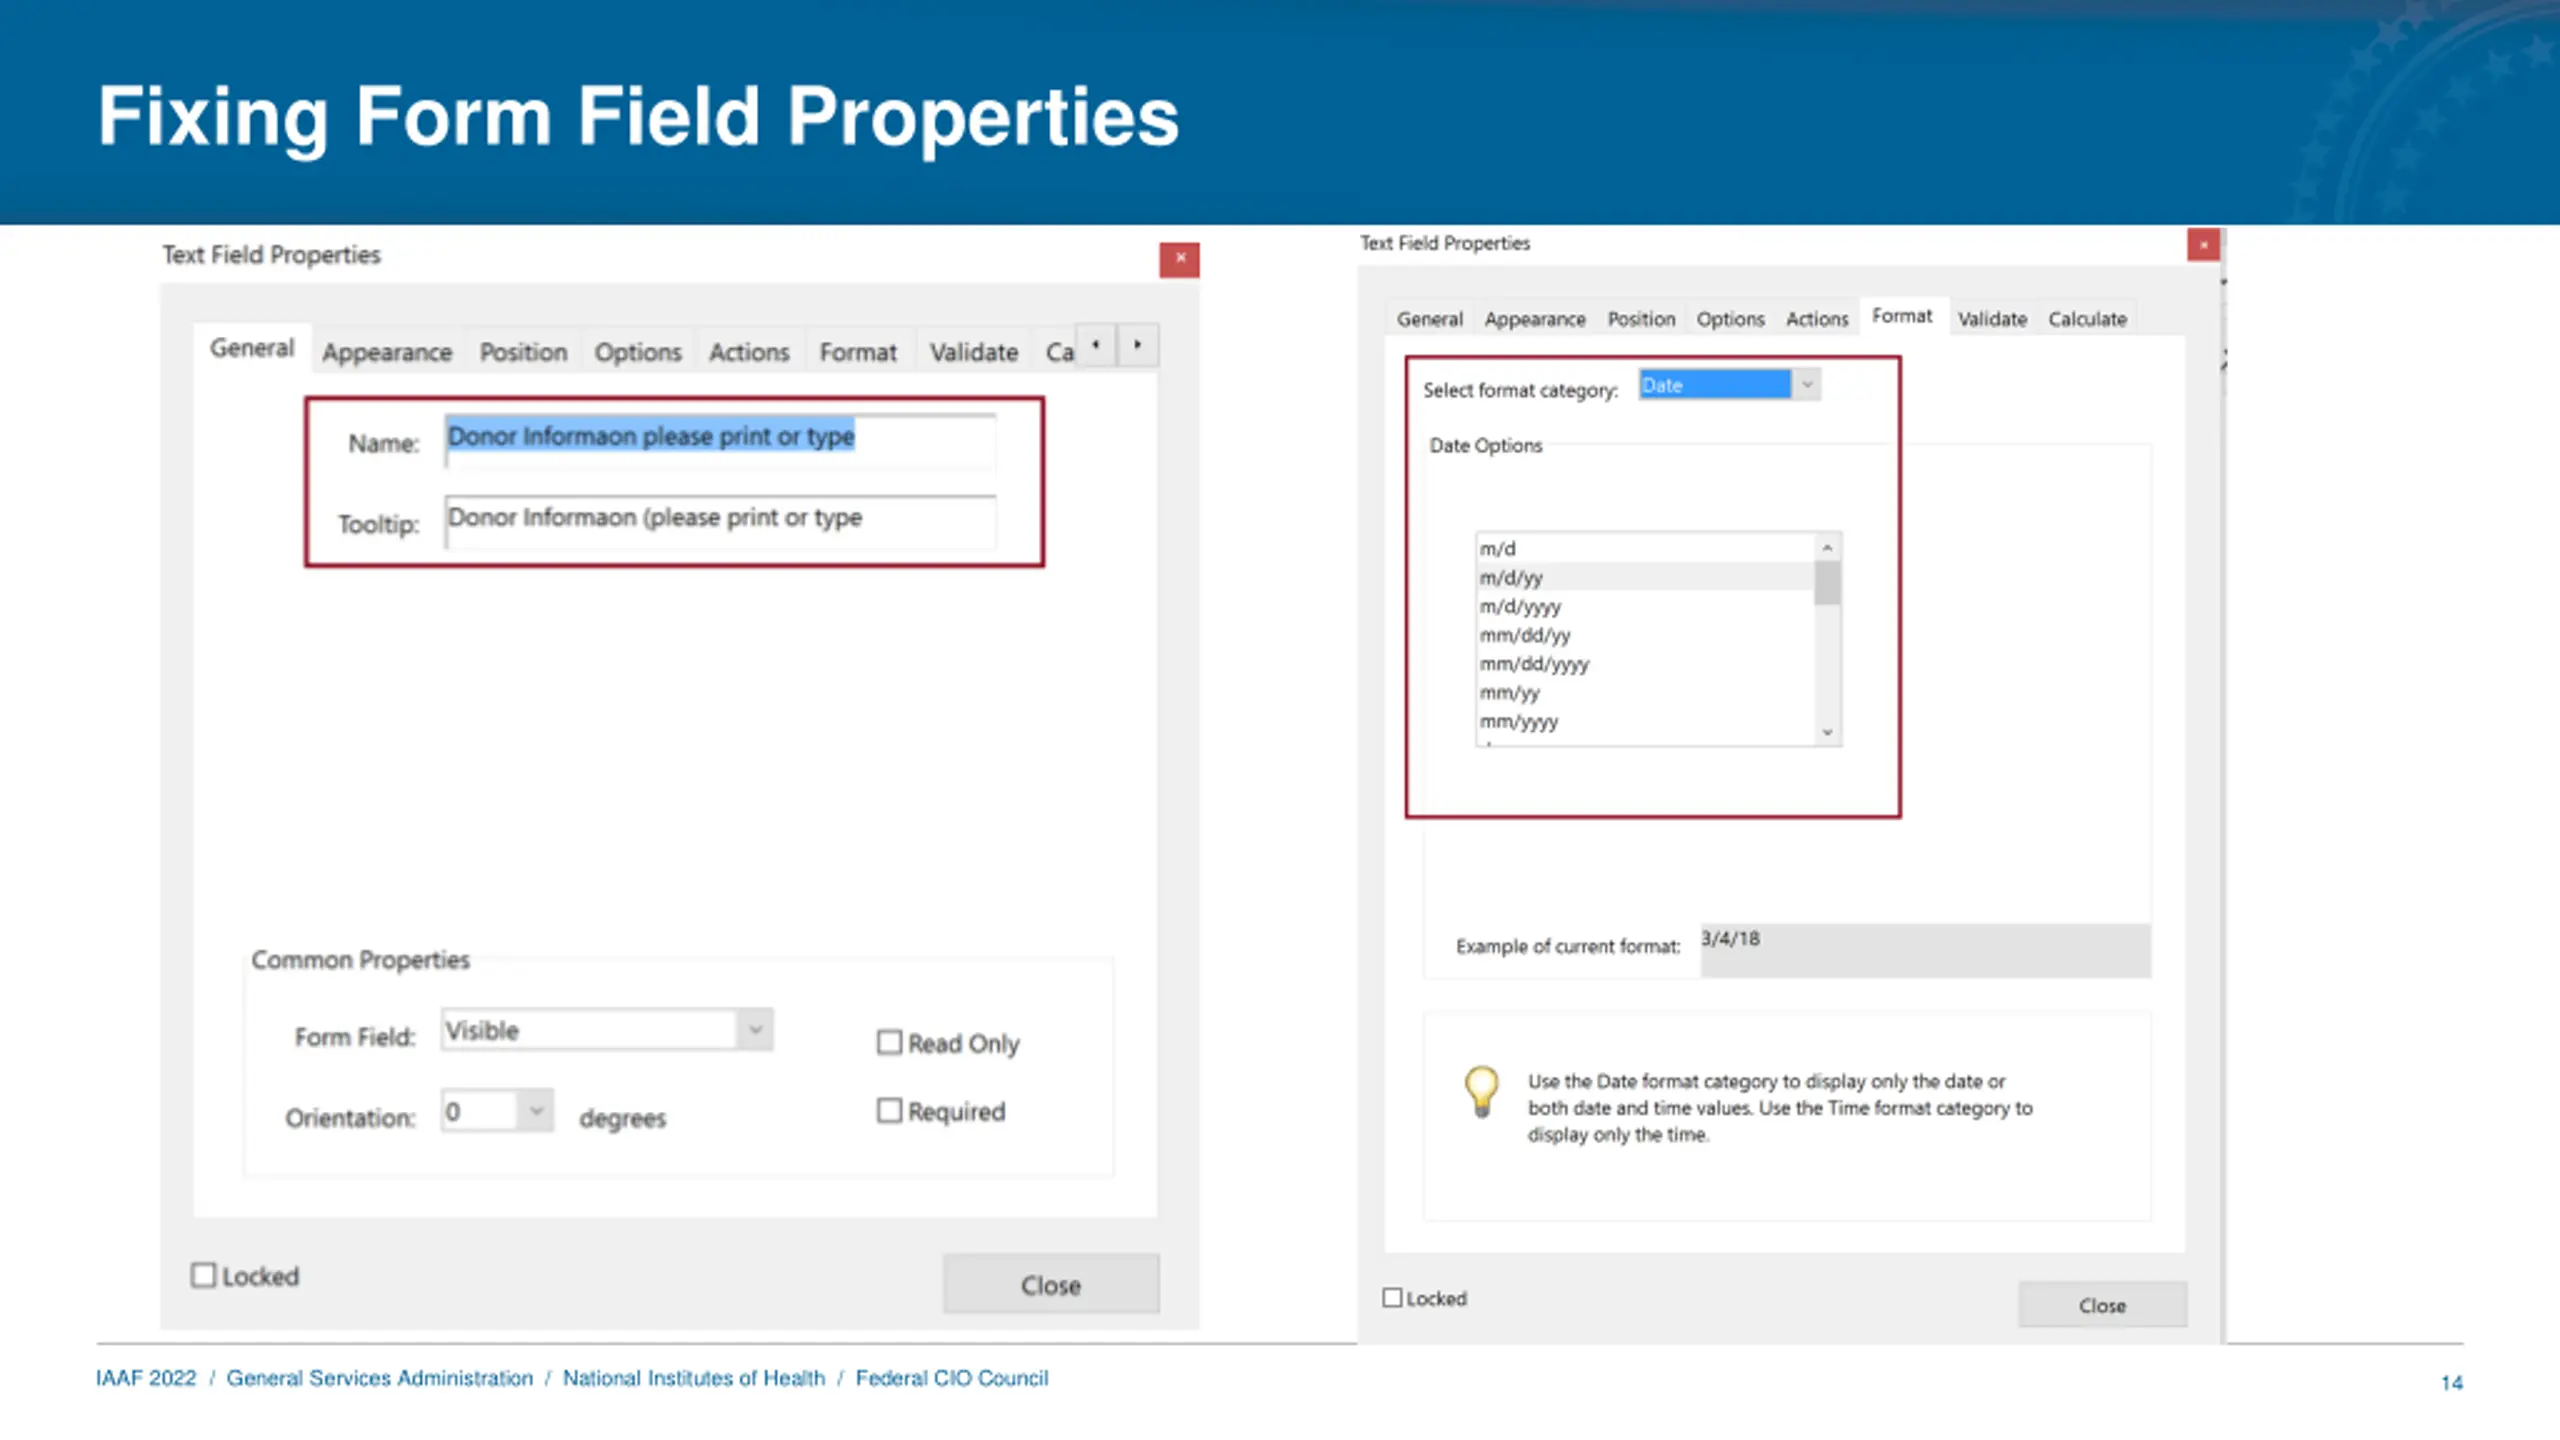Select m/d/yyyy date format
2560x1440 pixels.
(1646, 606)
